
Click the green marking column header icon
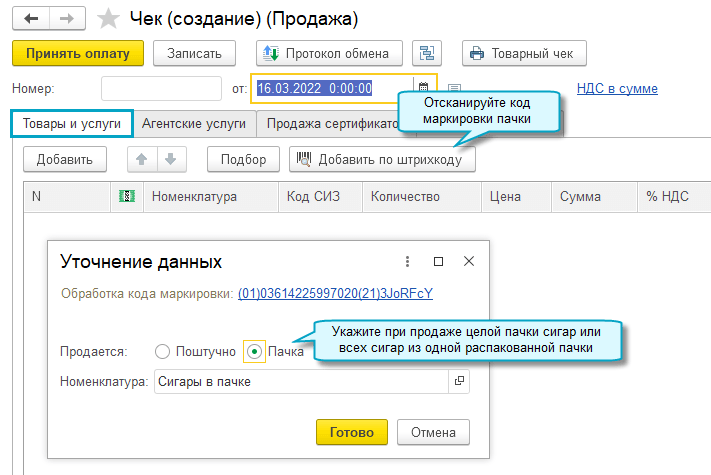(x=127, y=196)
